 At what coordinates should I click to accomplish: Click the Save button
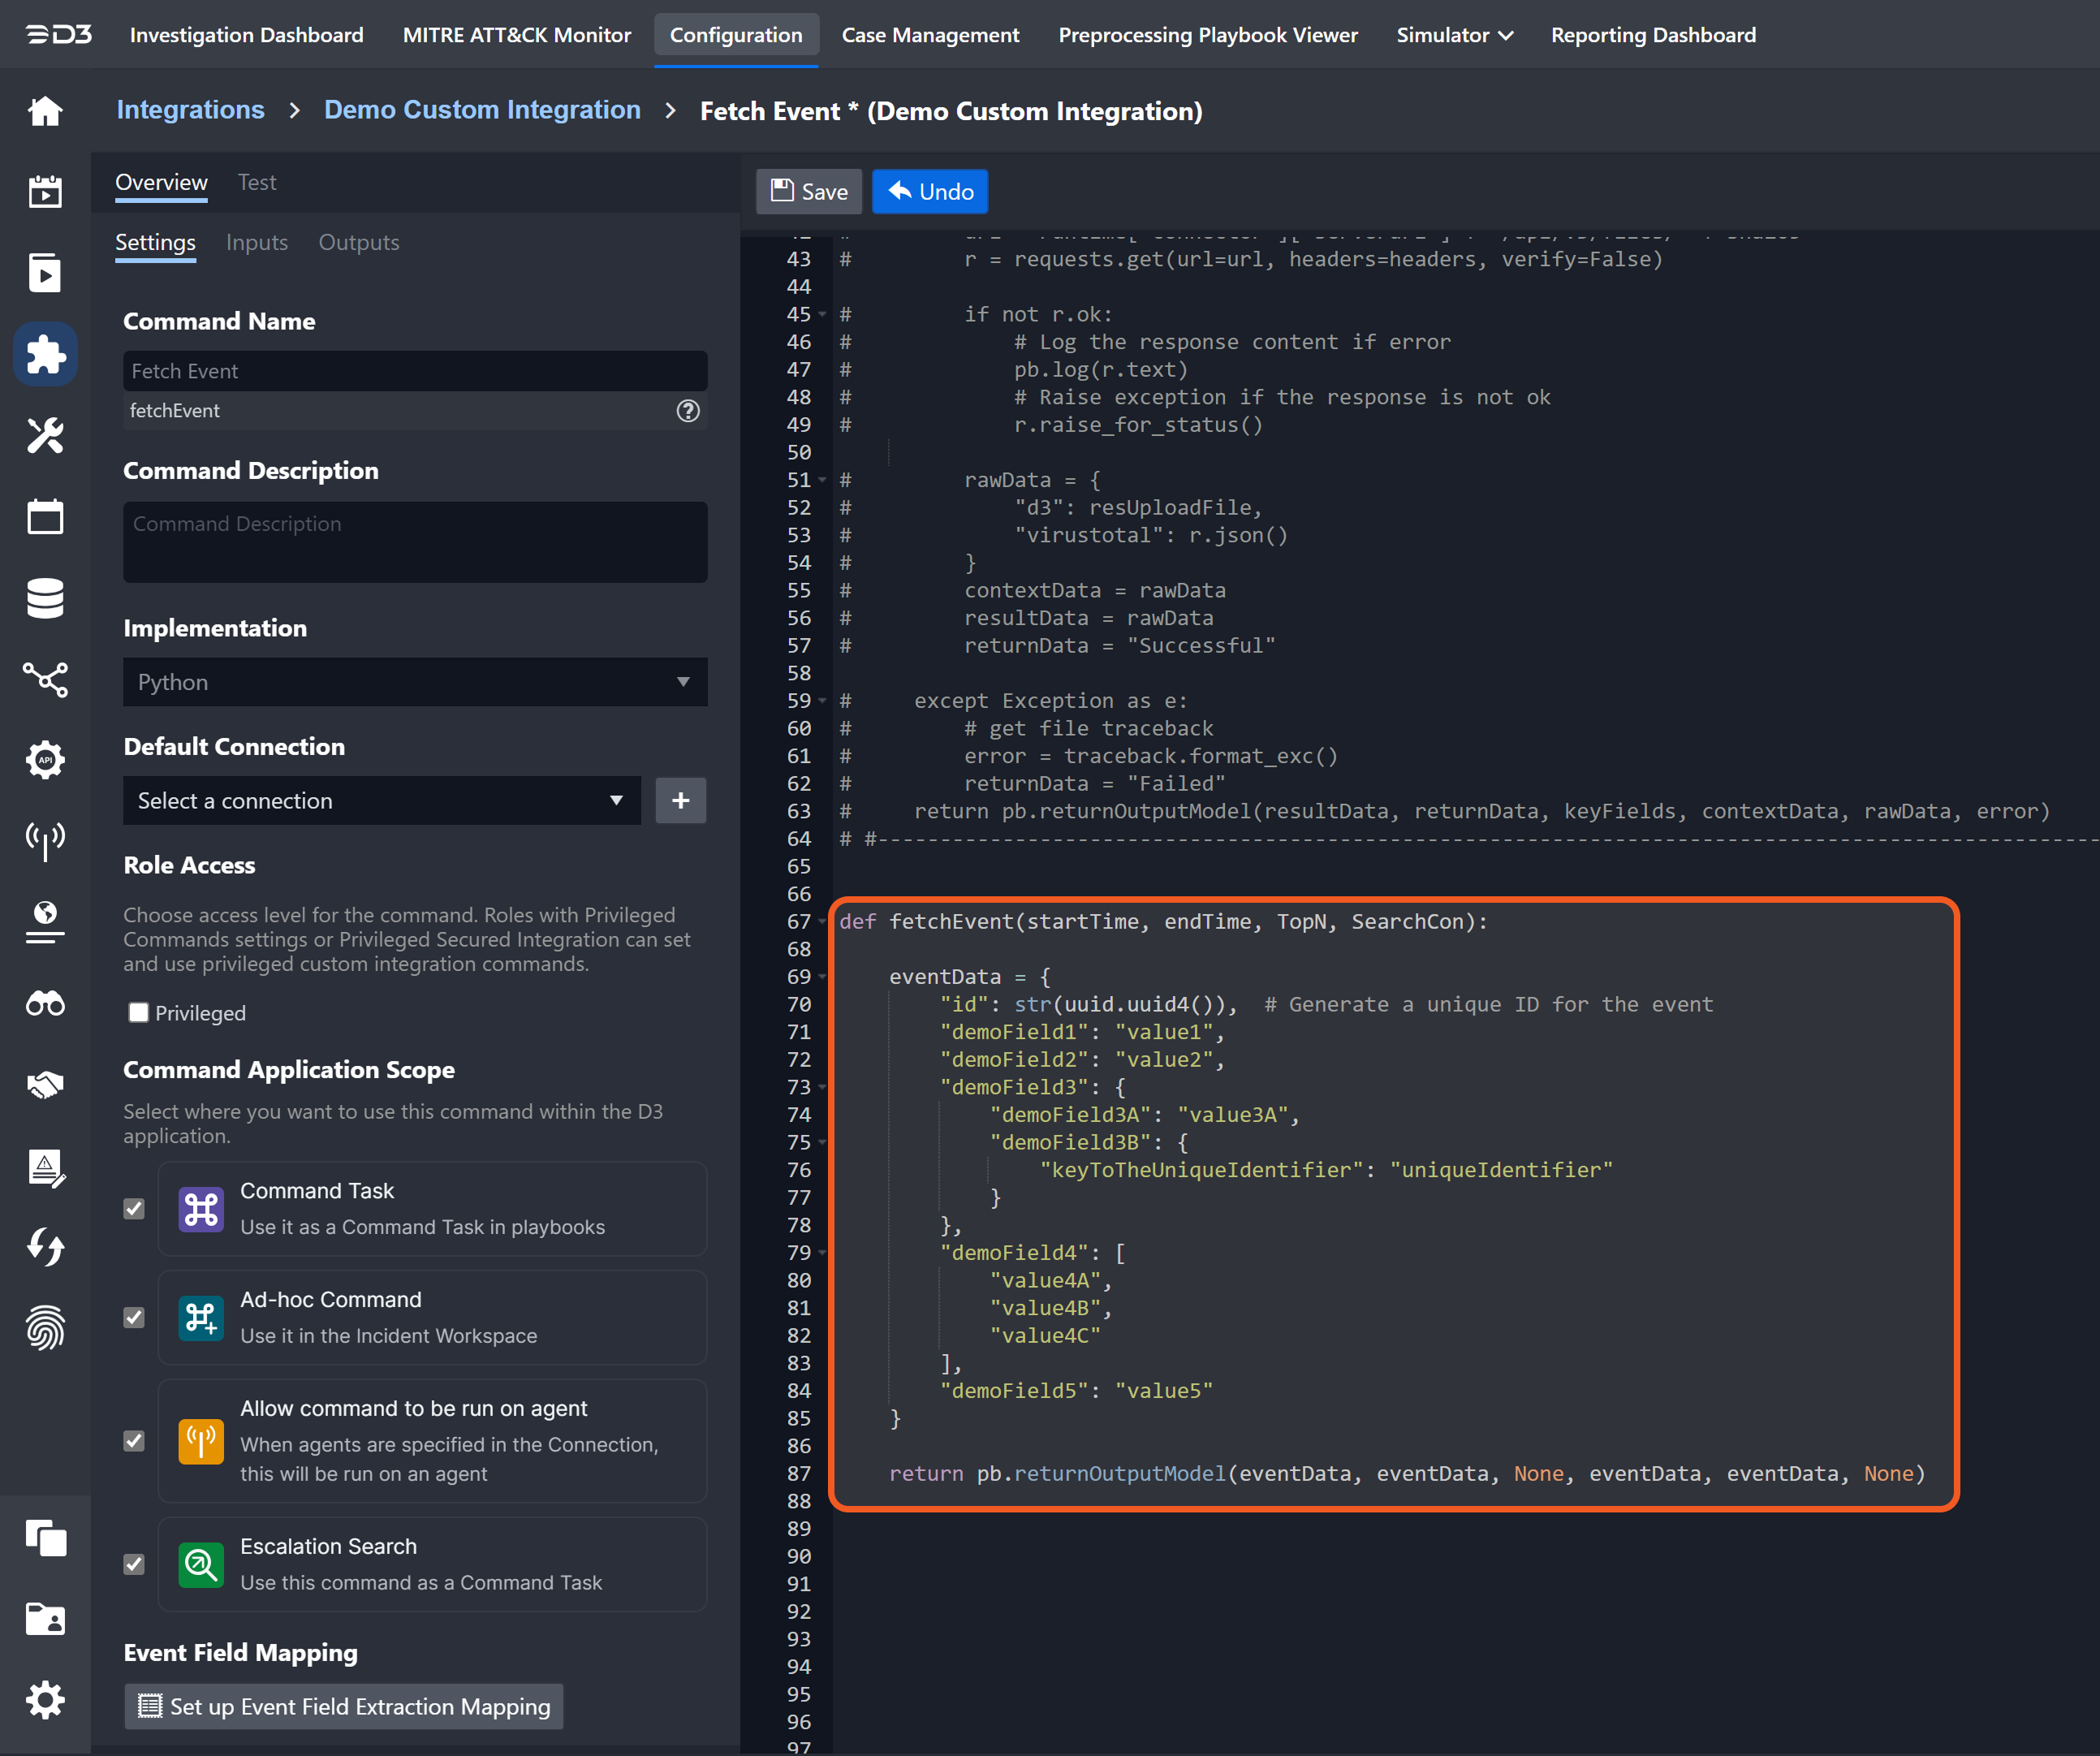[809, 192]
